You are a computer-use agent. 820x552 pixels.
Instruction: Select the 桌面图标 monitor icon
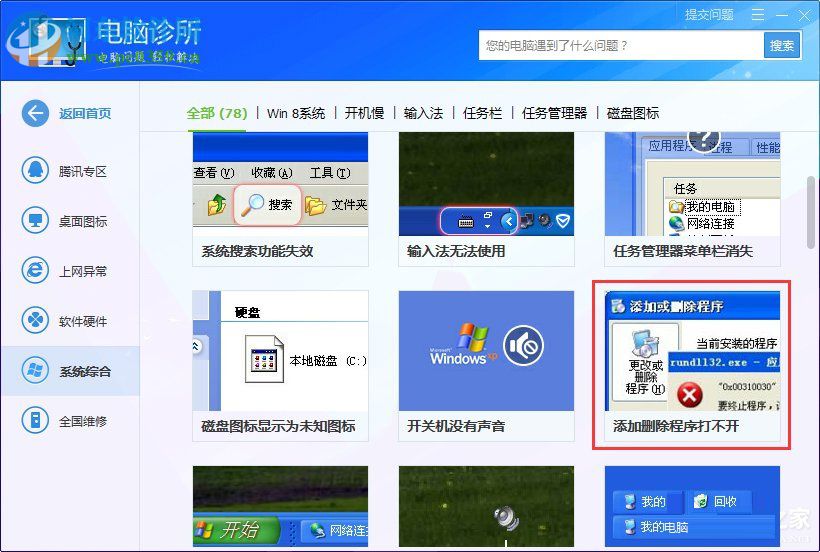click(35, 221)
